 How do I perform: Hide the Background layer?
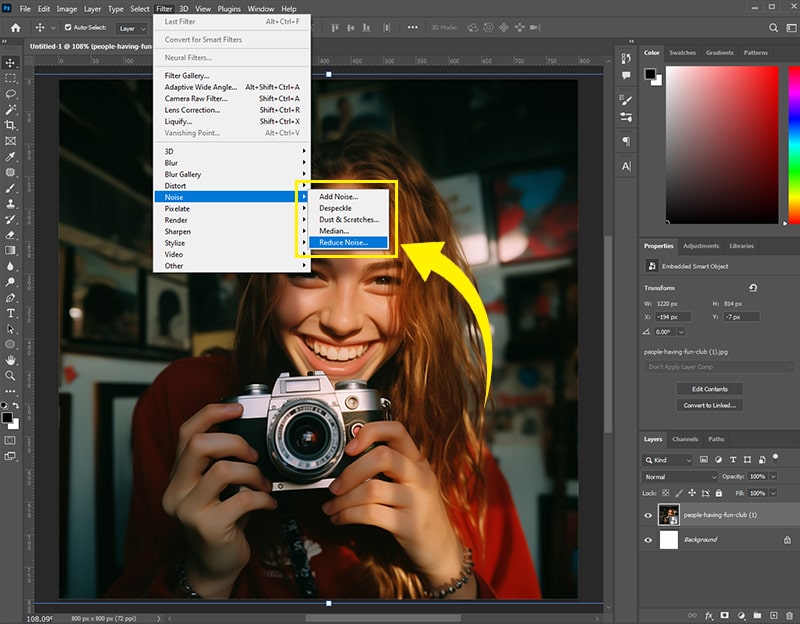[x=648, y=540]
